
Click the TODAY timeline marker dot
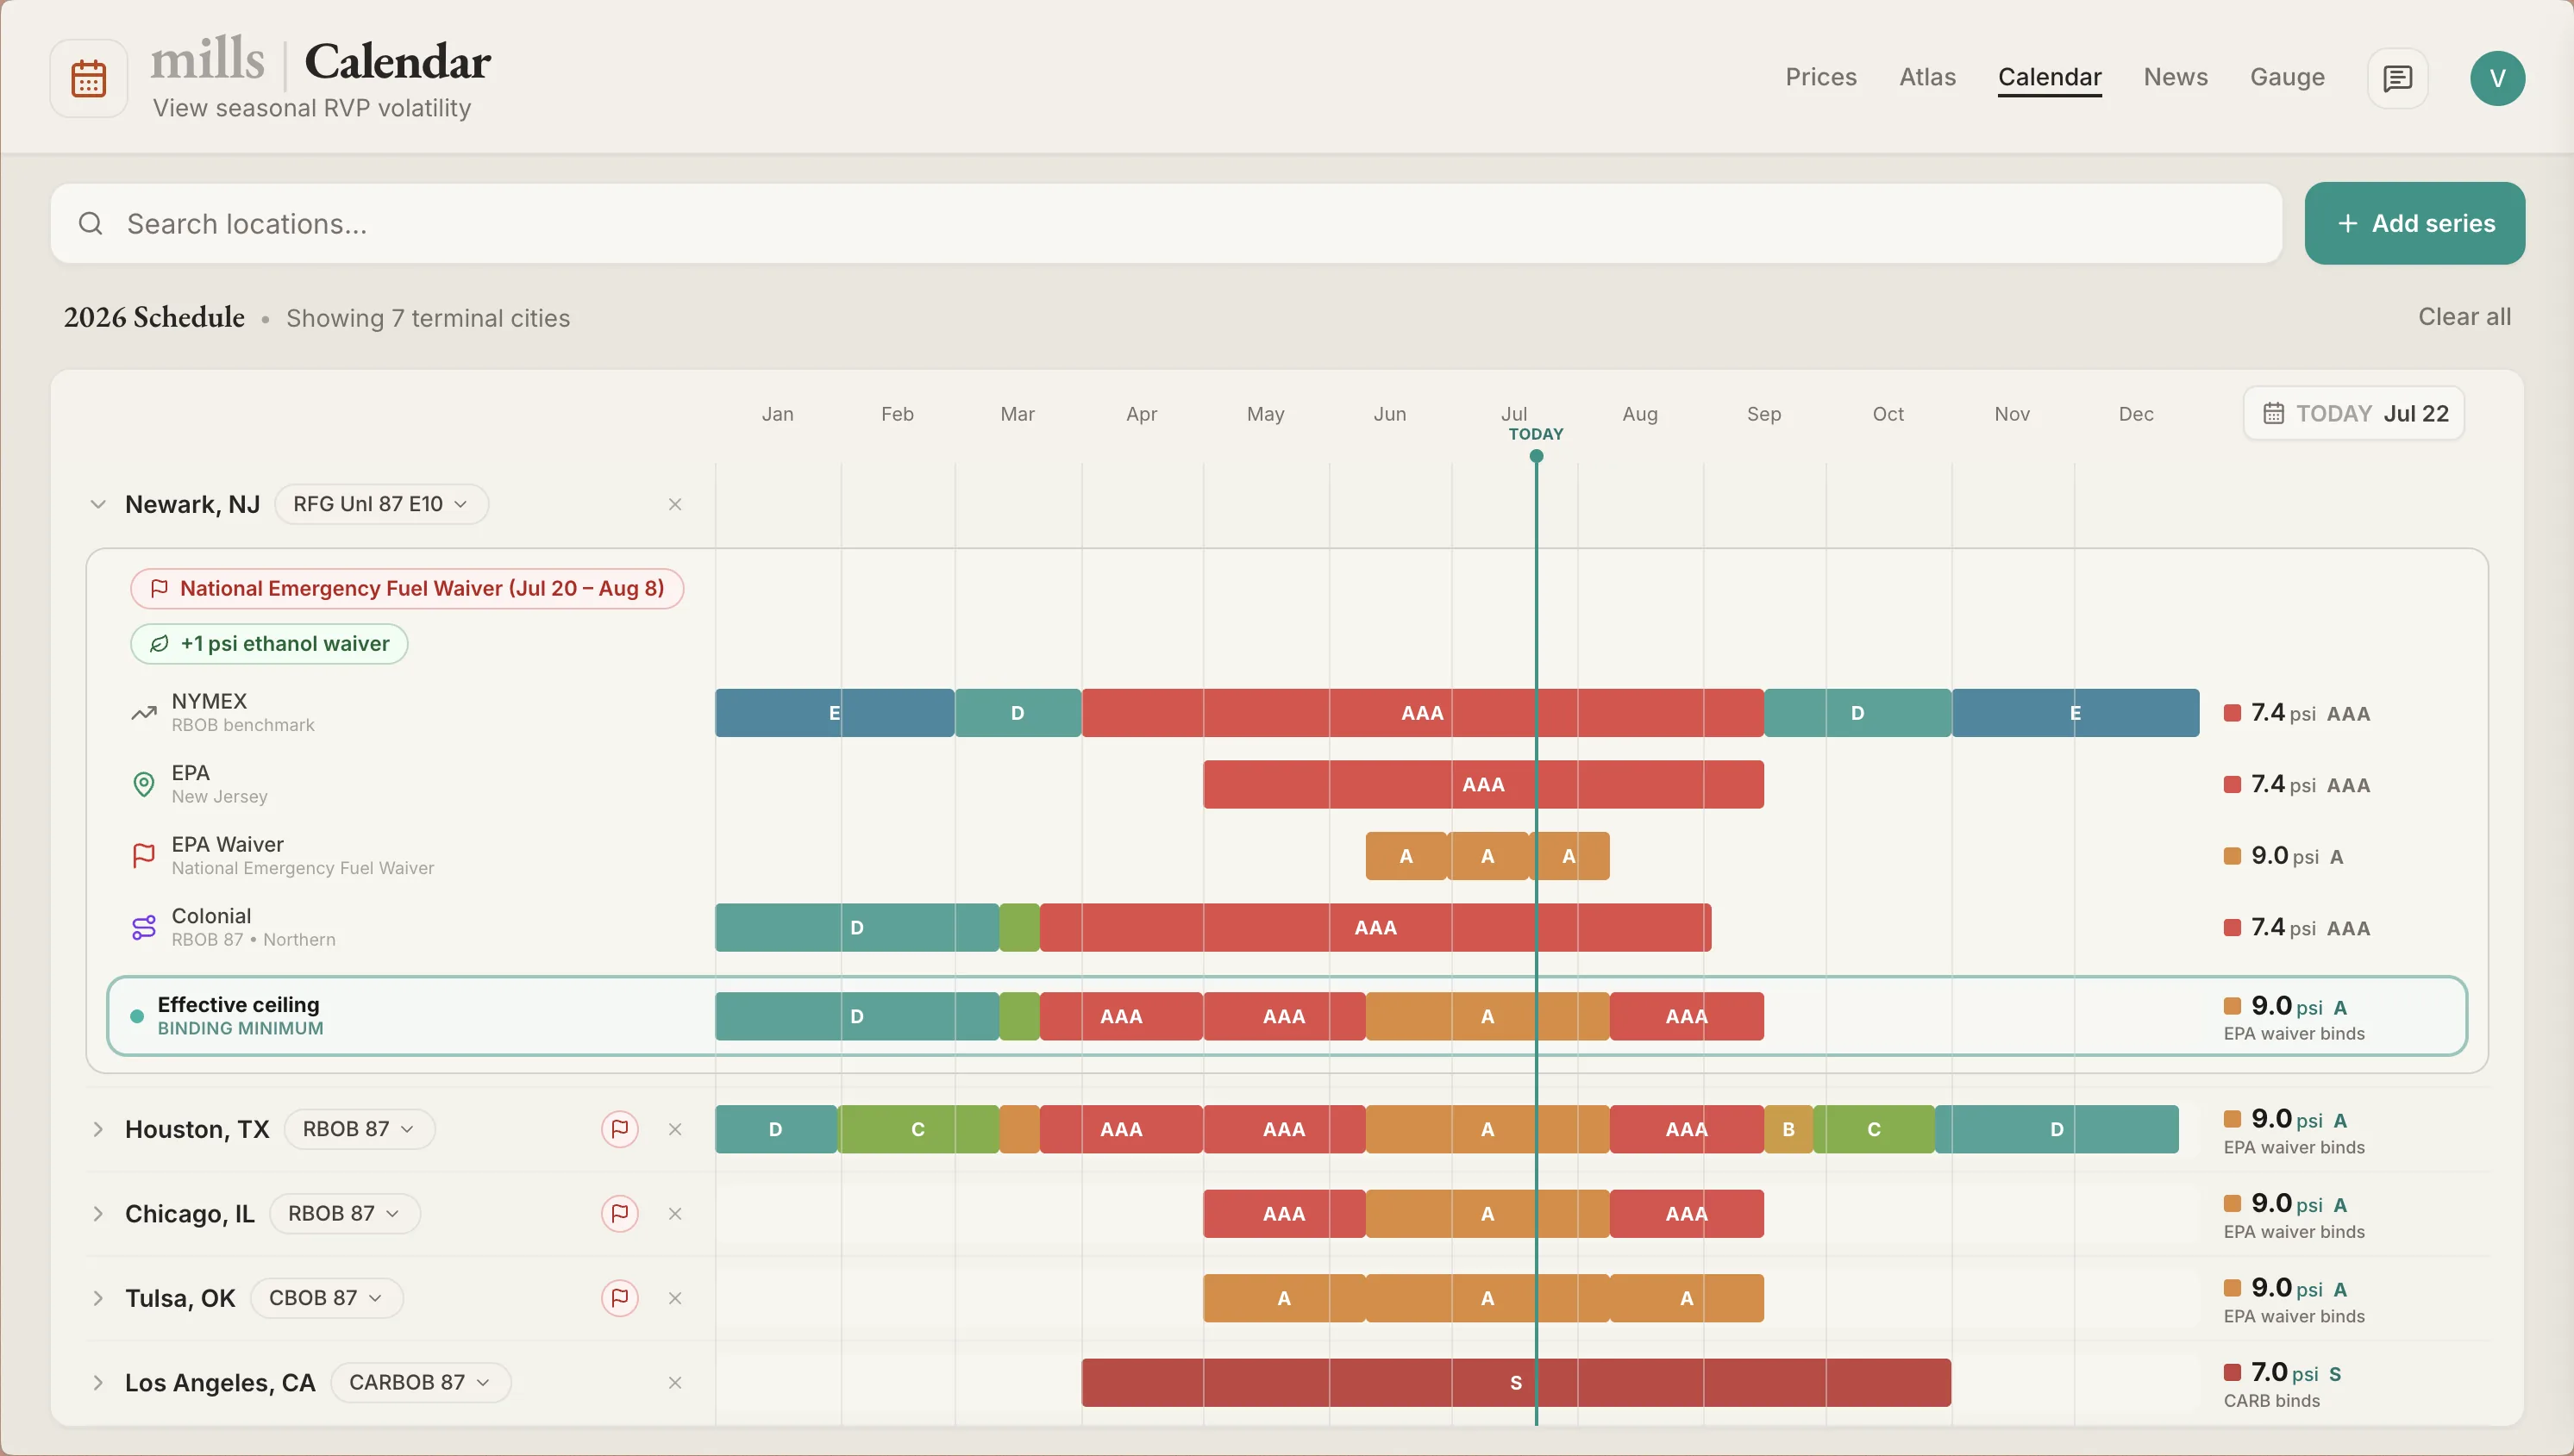pos(1536,456)
